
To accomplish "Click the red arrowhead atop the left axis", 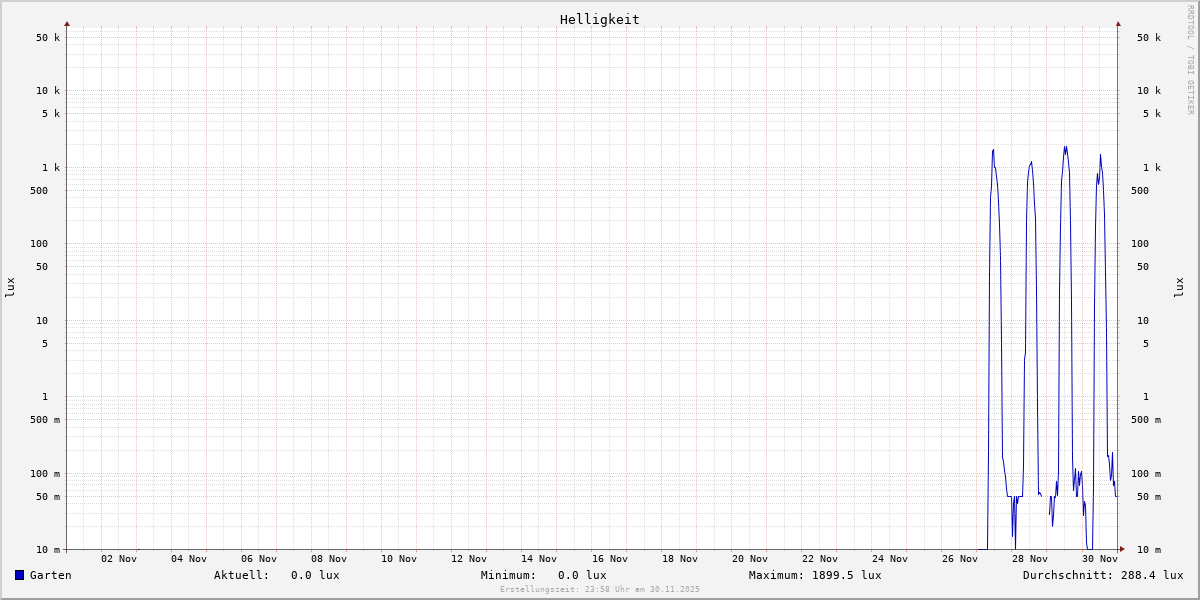I will [67, 23].
